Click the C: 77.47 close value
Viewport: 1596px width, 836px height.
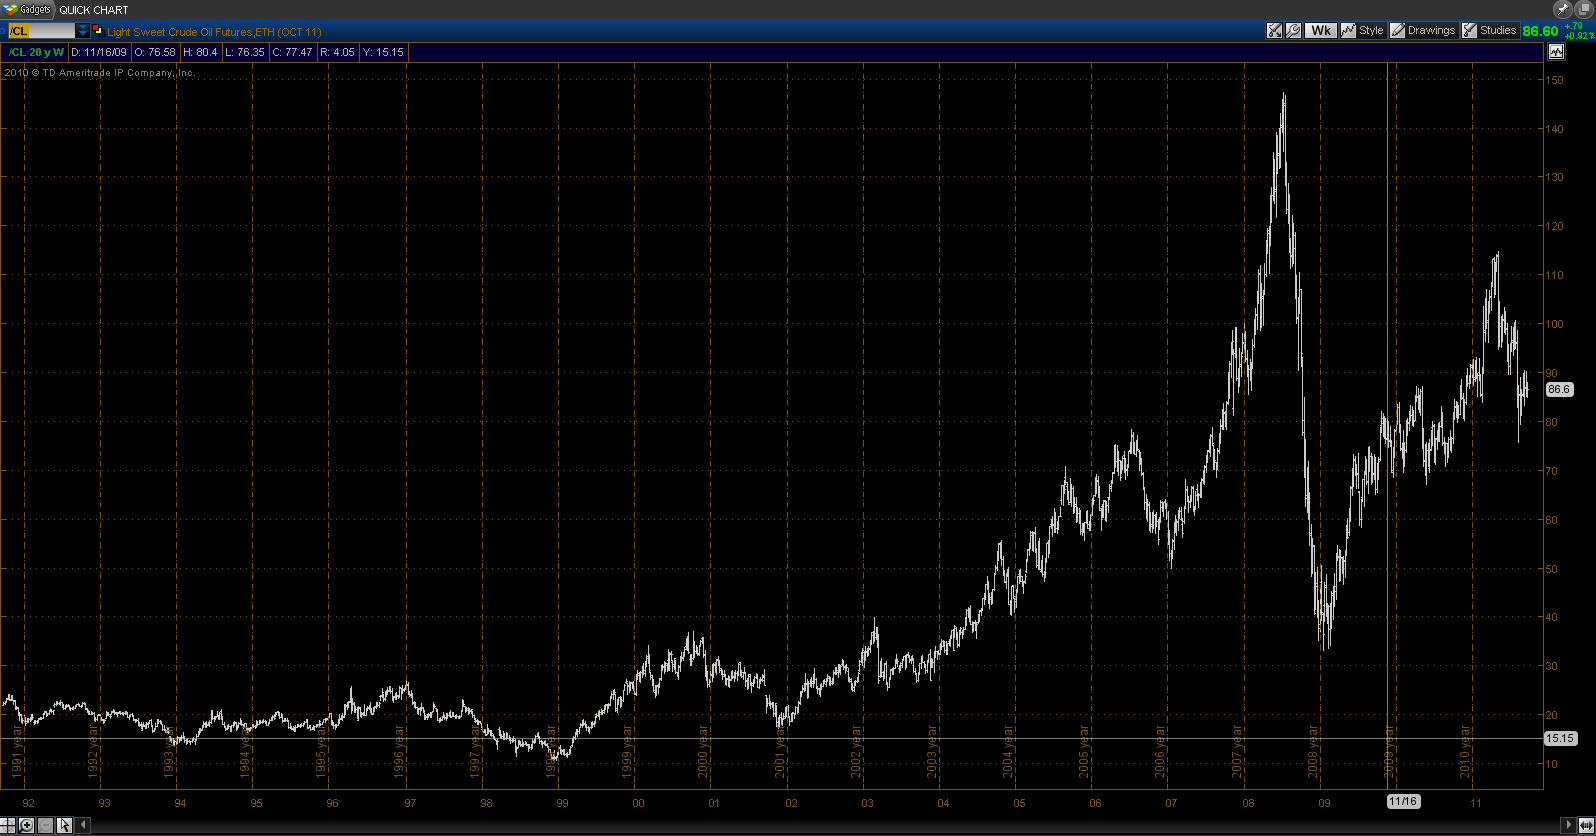(x=292, y=52)
